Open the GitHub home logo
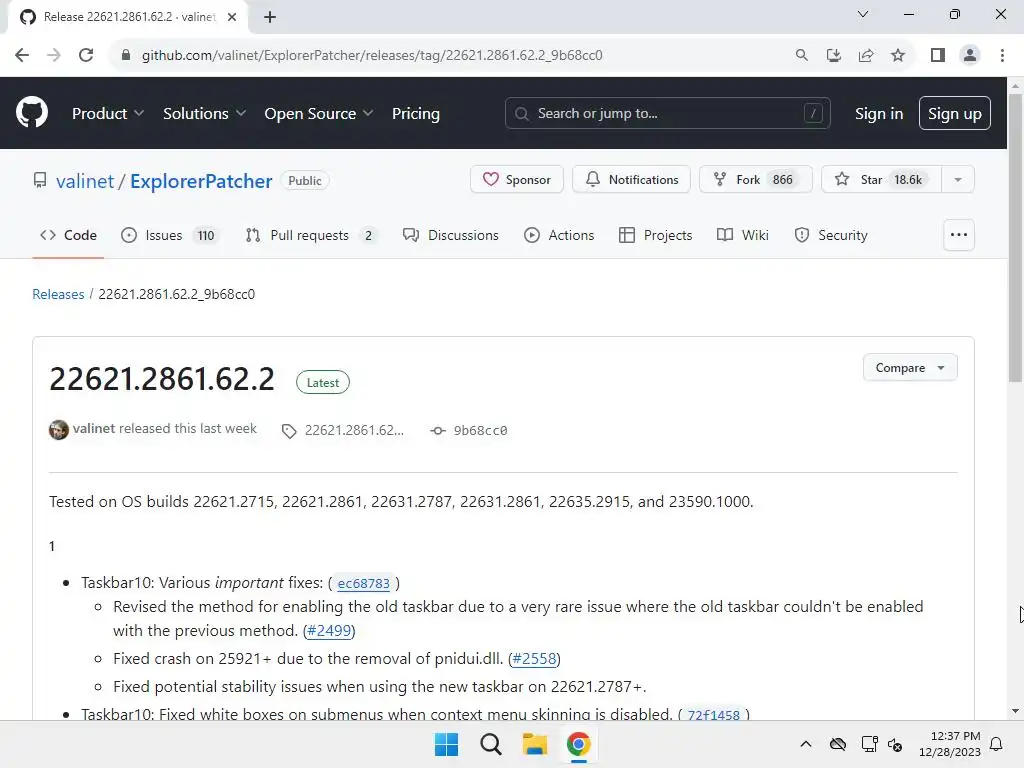Viewport: 1024px width, 768px height. click(x=31, y=112)
